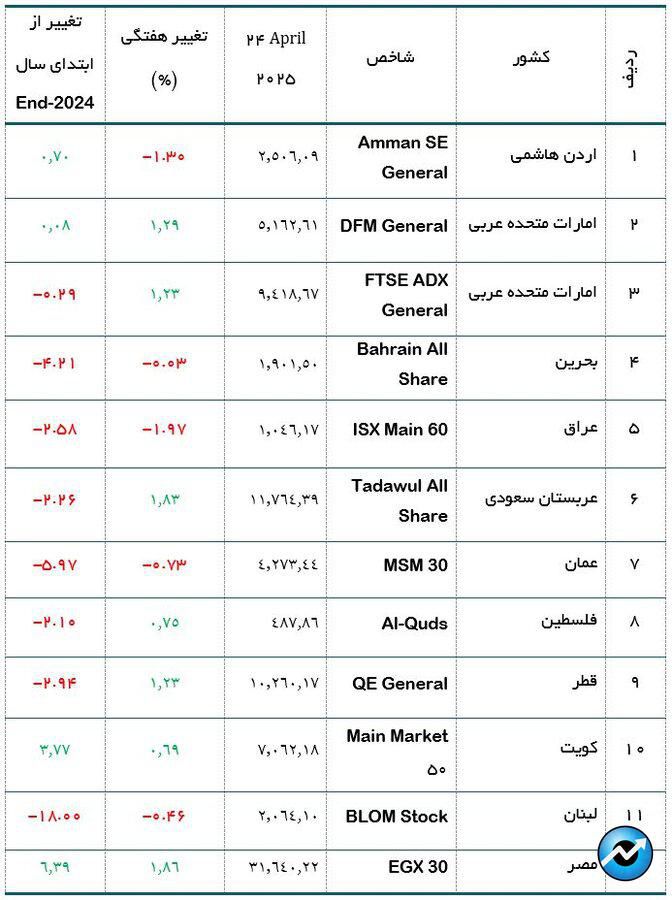Click the EGX 30 index name
Viewport: 672px width, 900px height.
[418, 867]
